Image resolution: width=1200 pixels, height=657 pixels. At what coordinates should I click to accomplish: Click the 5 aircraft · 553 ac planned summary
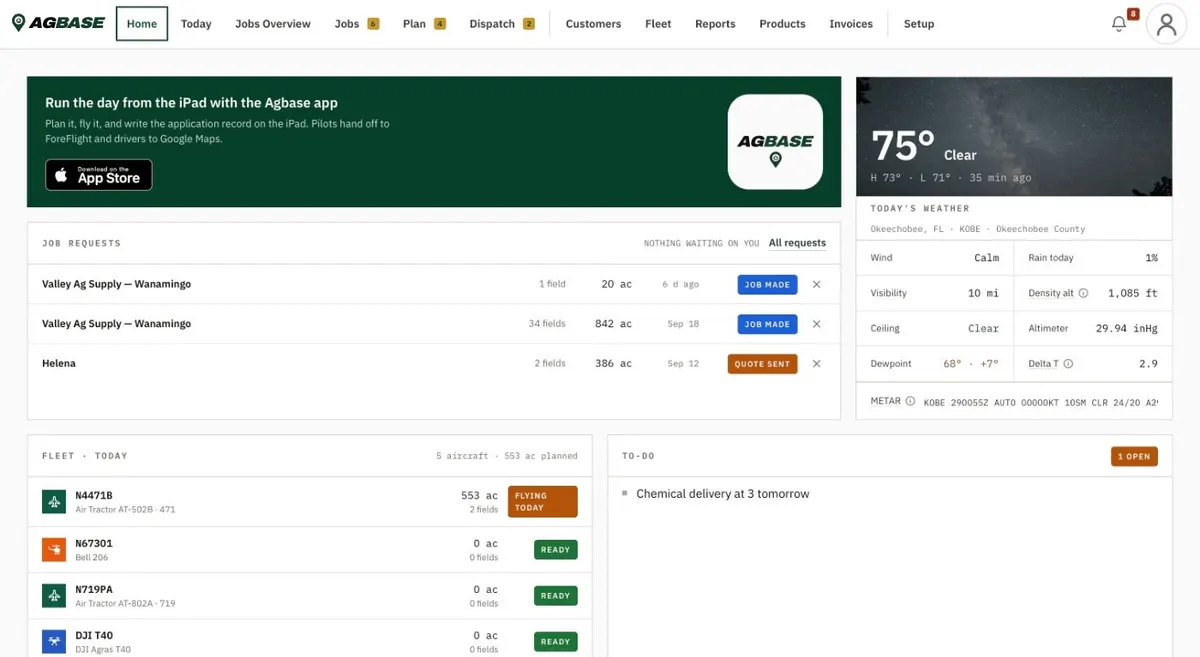point(507,456)
